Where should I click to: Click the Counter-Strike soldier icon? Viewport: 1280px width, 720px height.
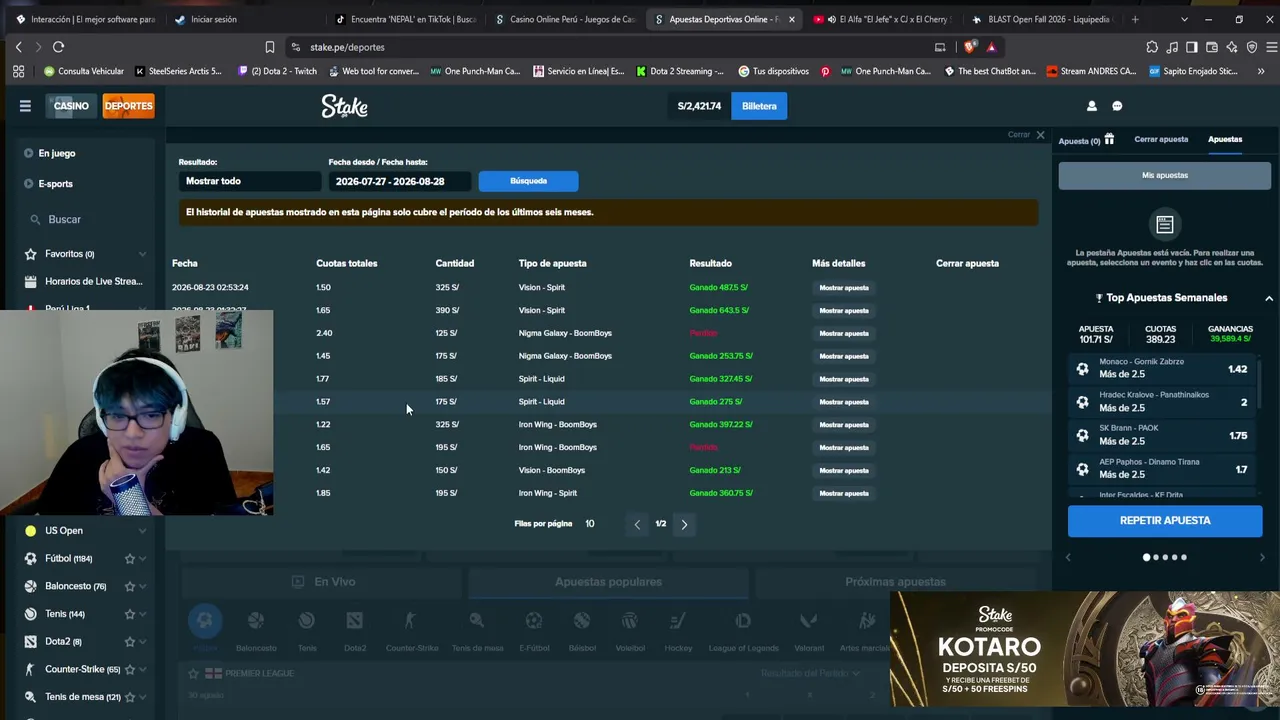coord(30,669)
